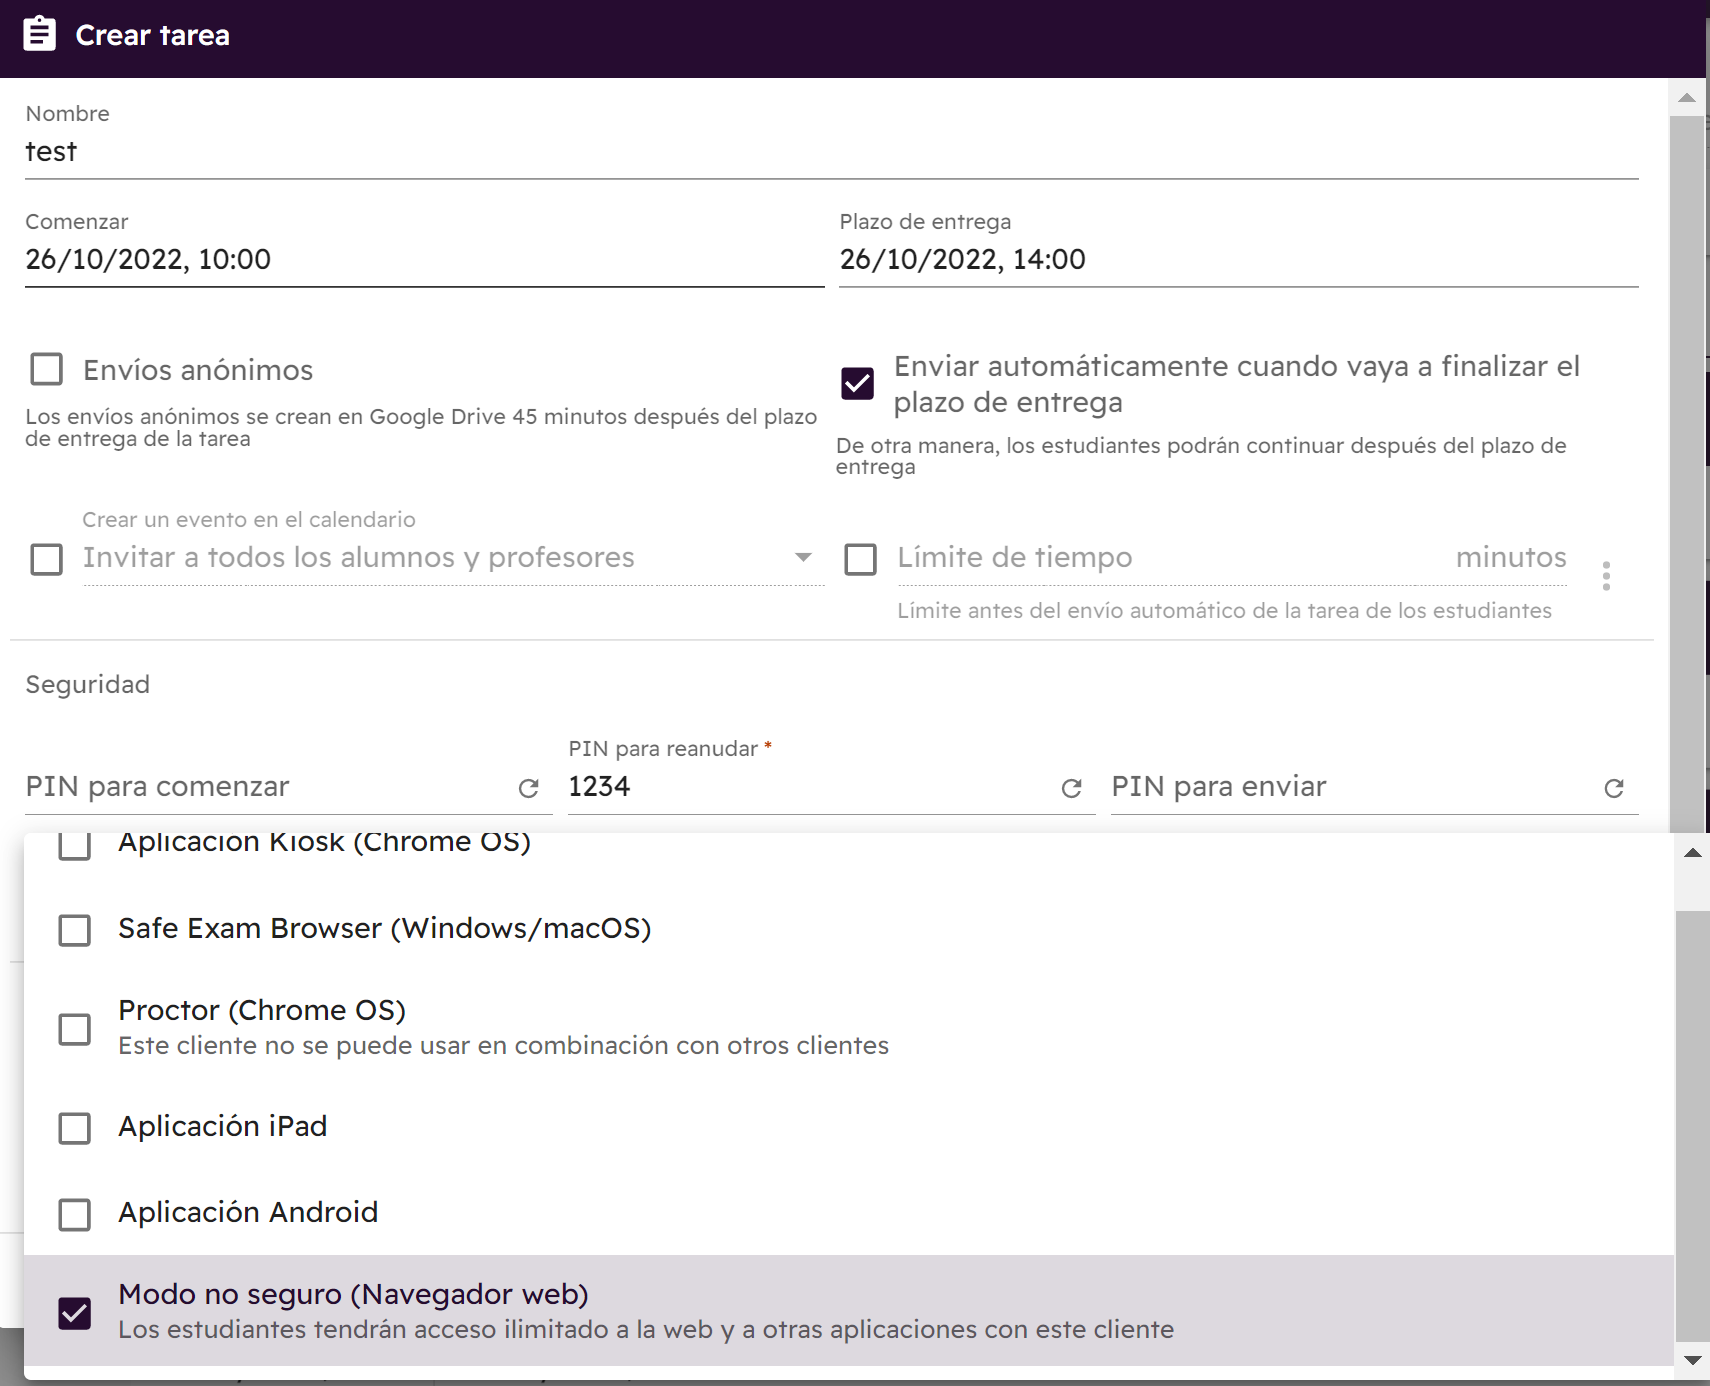Viewport: 1710px width, 1386px height.
Task: Uncheck Enviar automáticamente al finalizar plazo
Action: click(x=858, y=383)
